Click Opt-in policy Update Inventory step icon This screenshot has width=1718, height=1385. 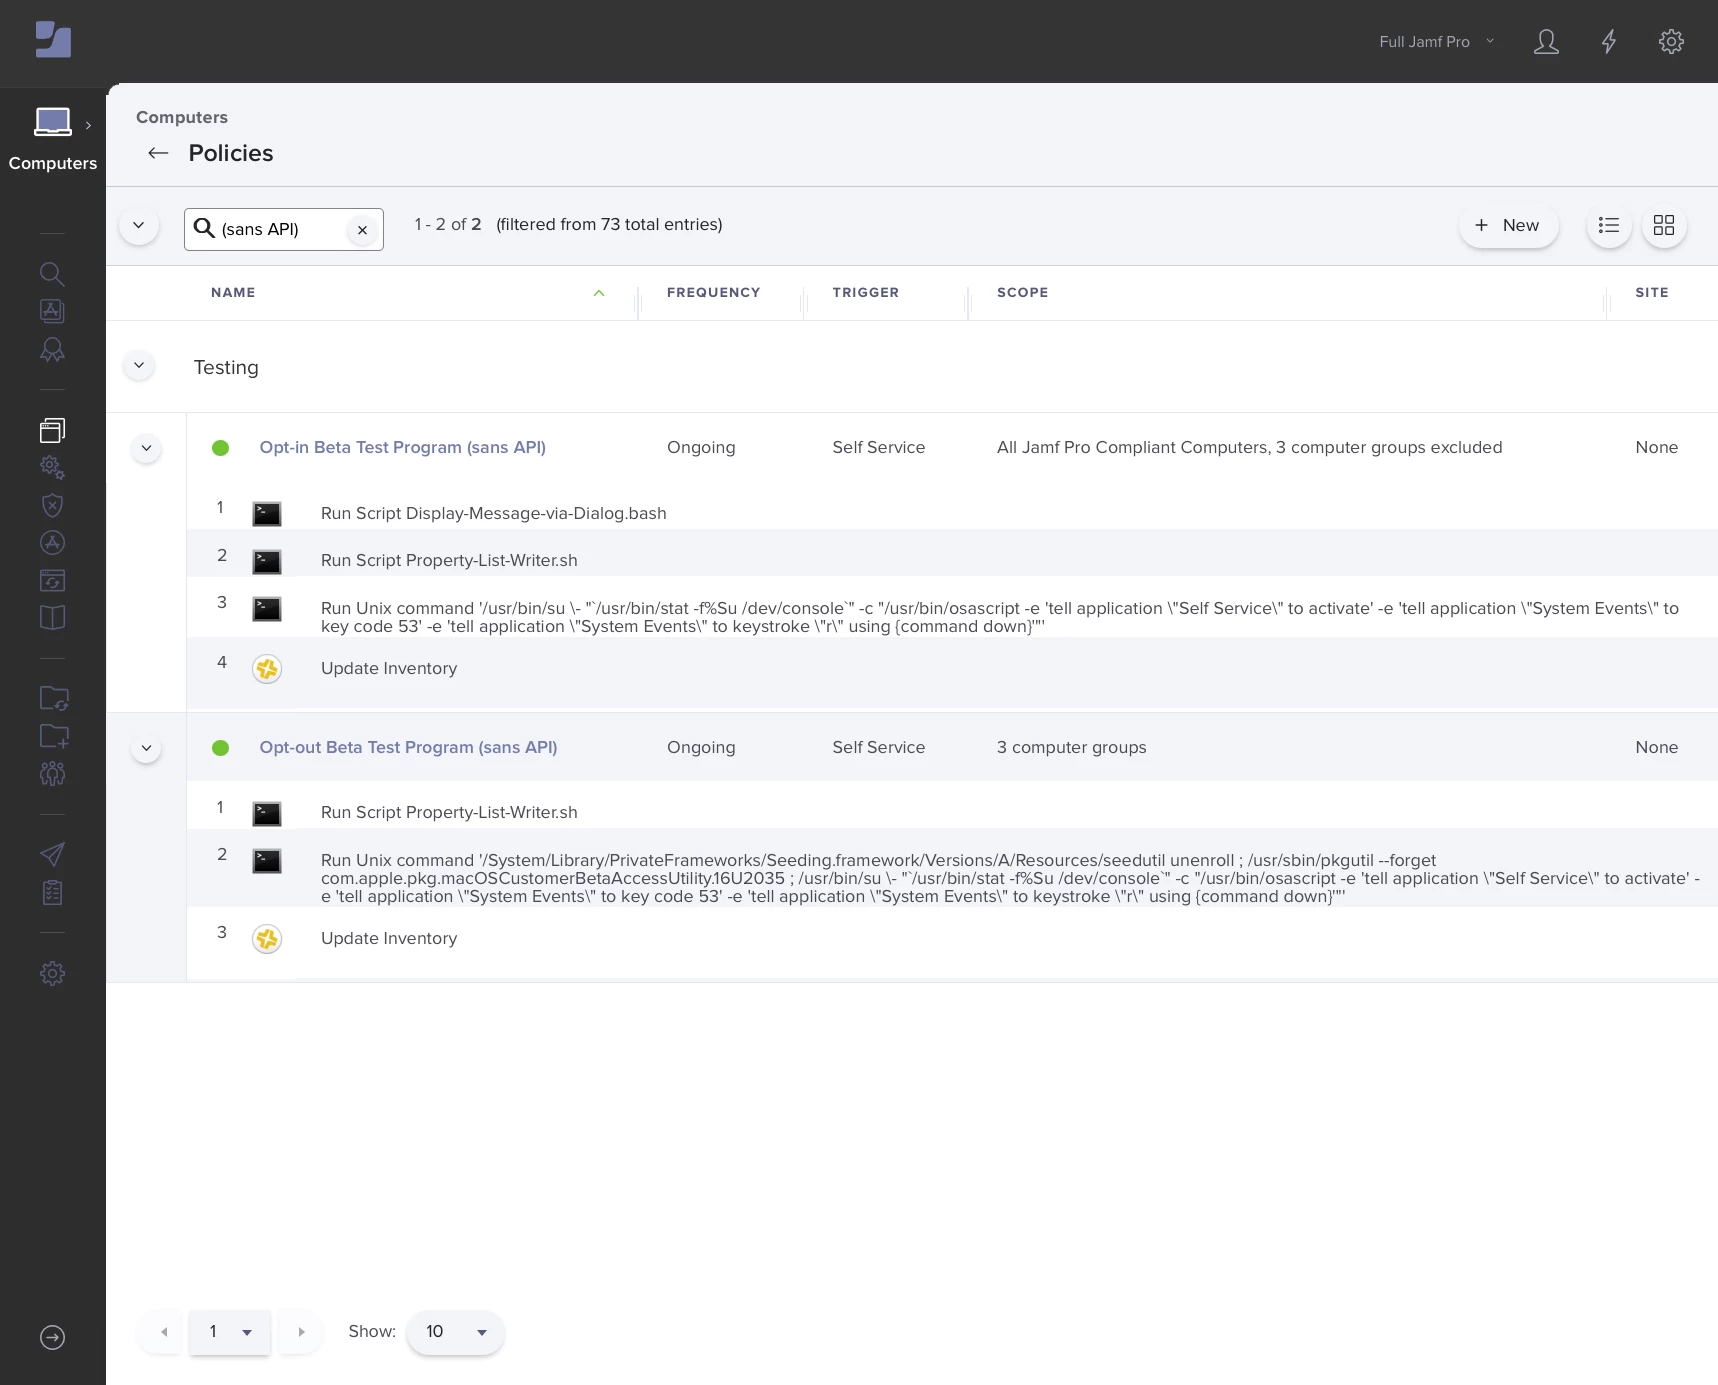click(x=267, y=669)
